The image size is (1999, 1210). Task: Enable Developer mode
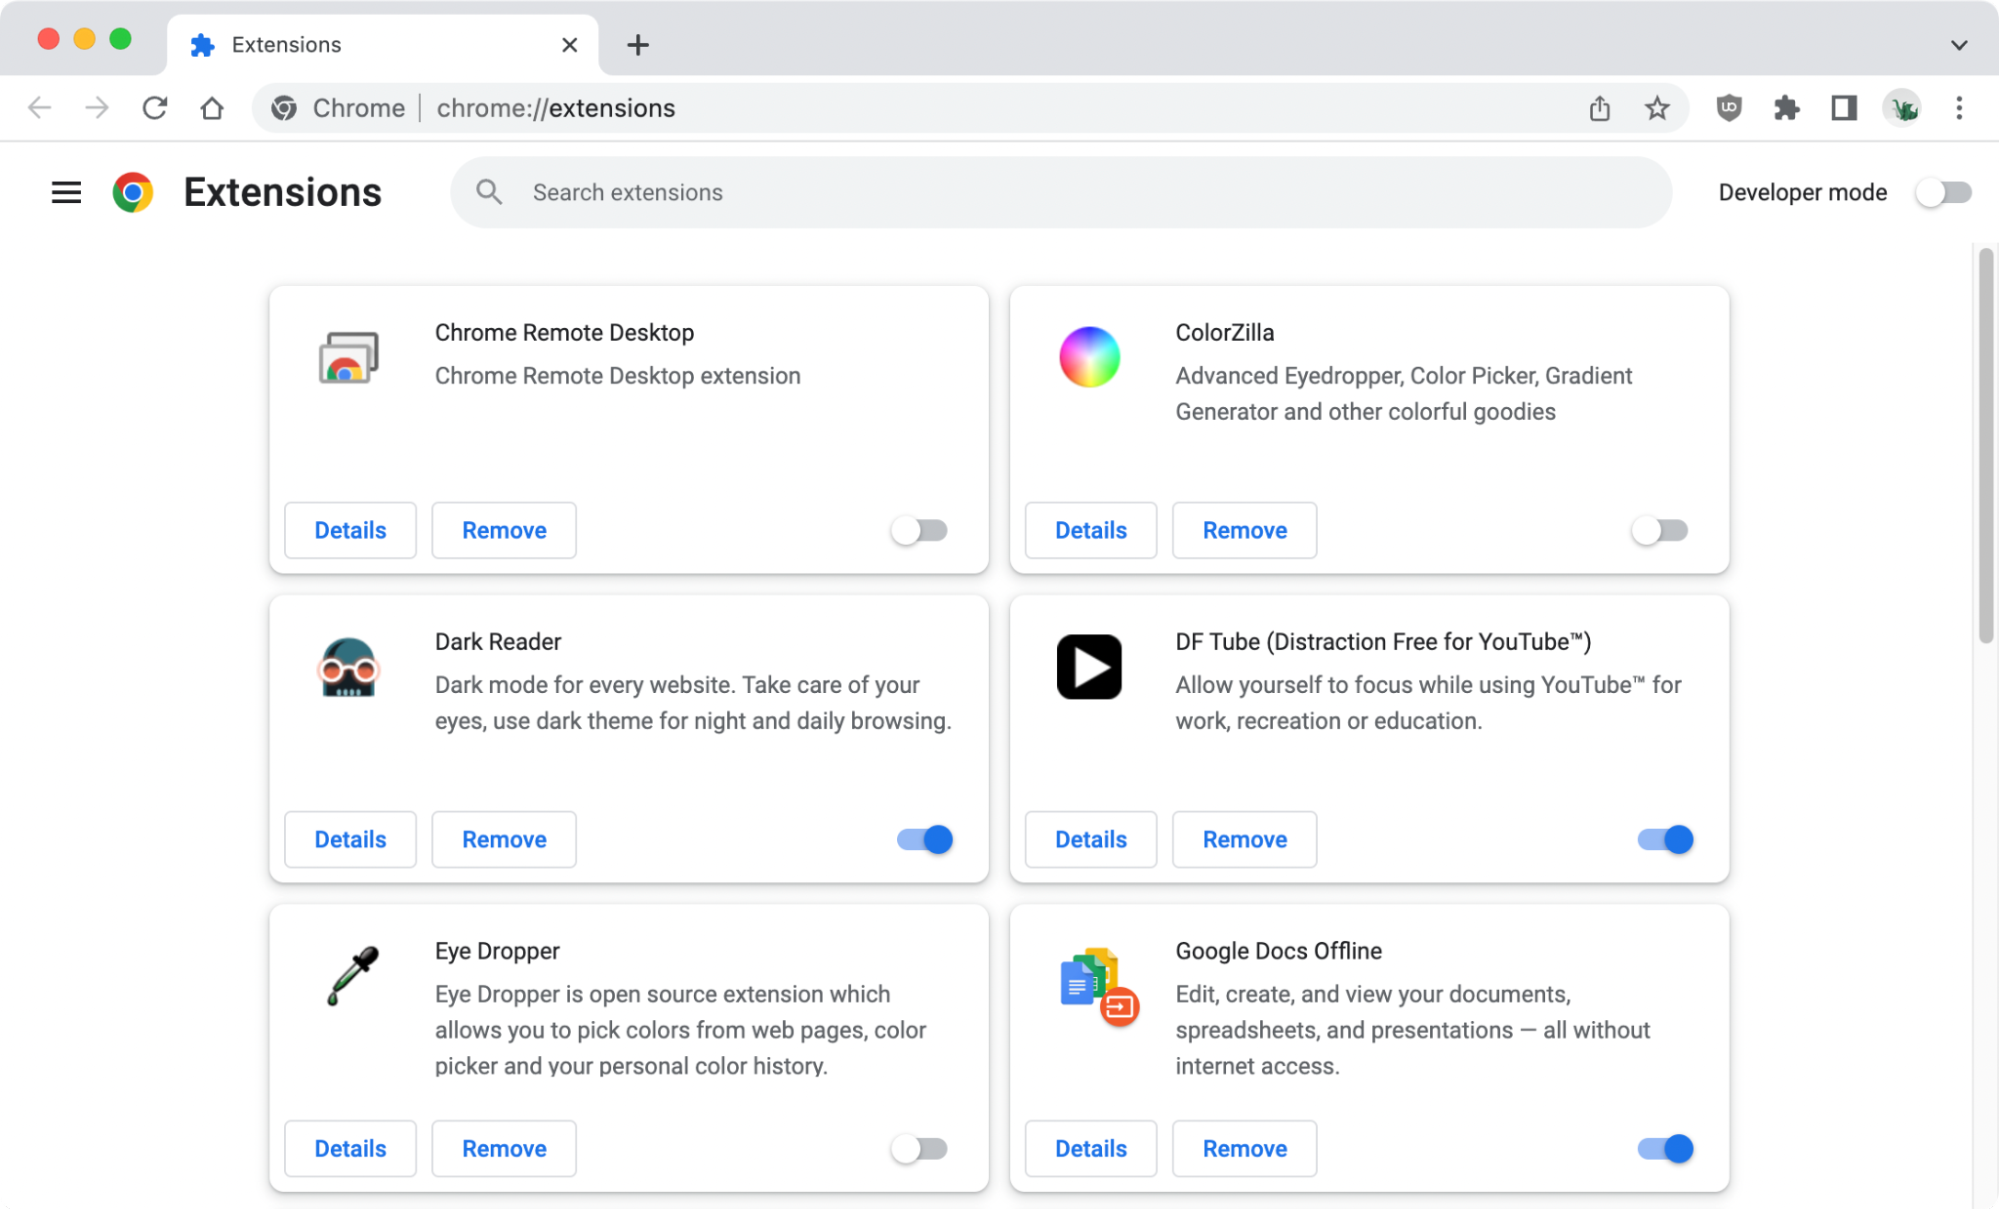tap(1944, 192)
